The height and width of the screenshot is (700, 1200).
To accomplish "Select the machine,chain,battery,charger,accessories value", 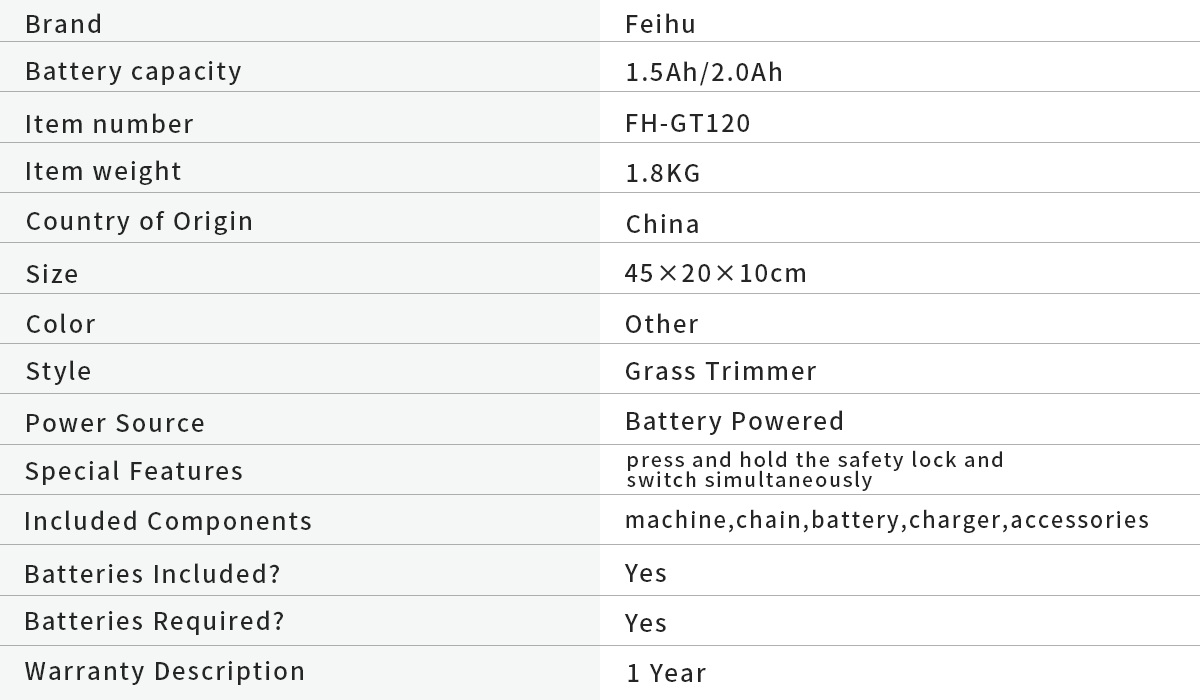I will pyautogui.click(x=887, y=520).
